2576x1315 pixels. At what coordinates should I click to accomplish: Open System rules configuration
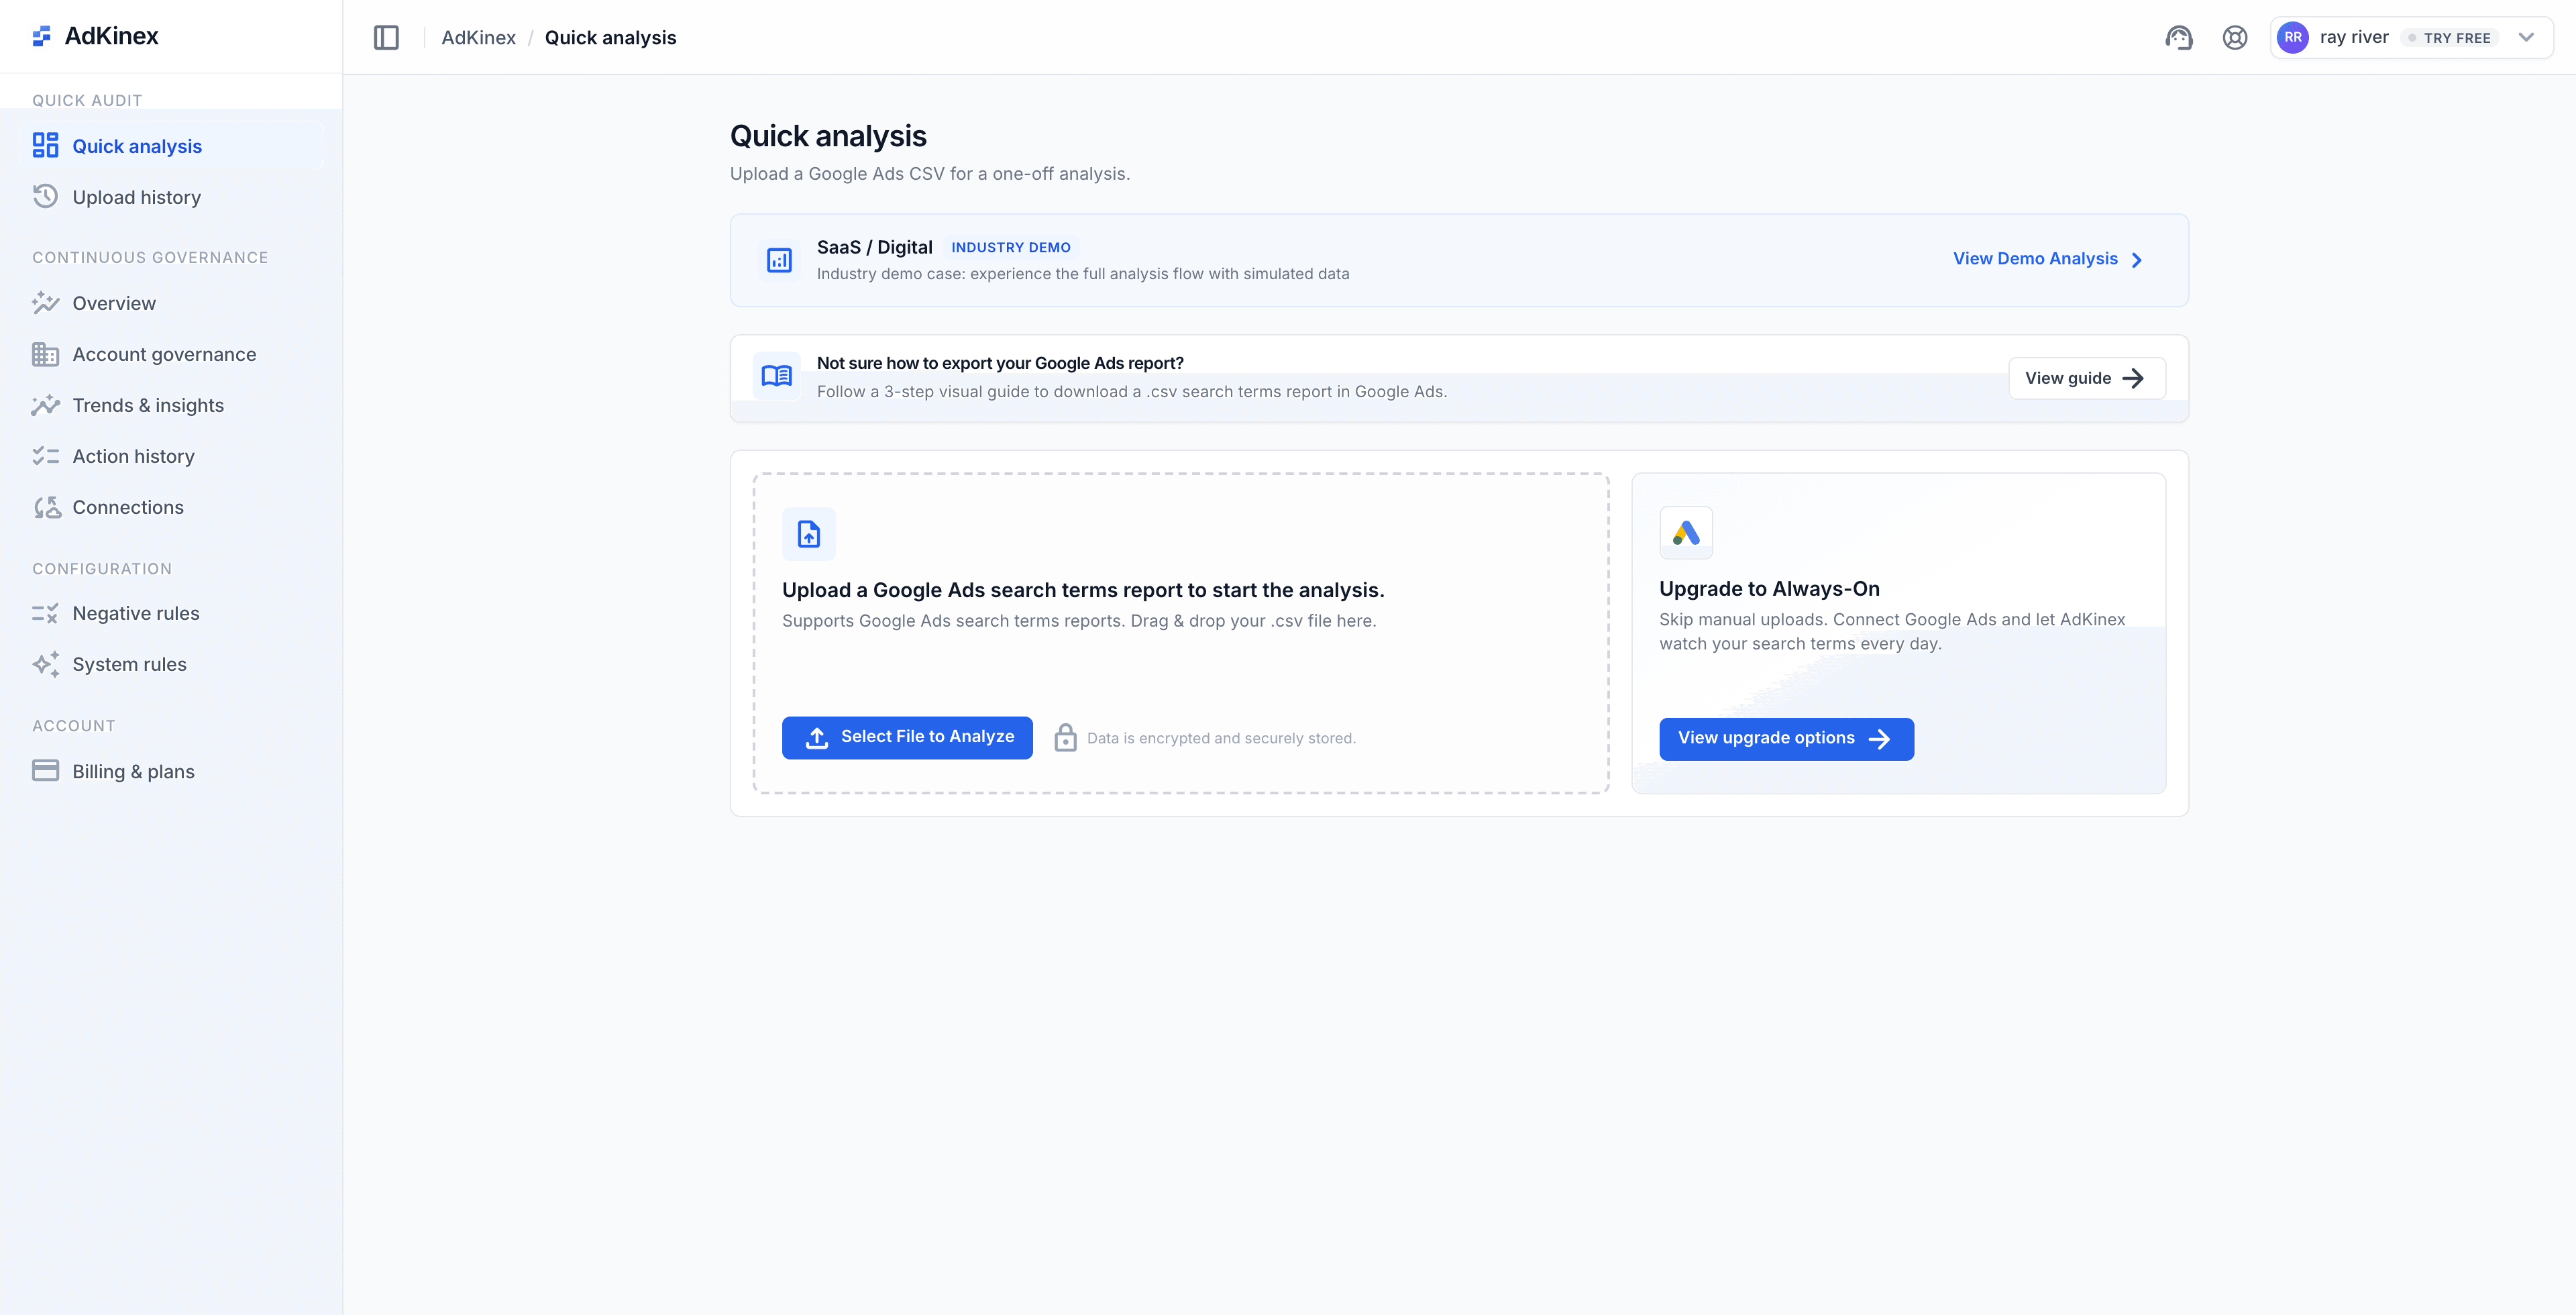coord(171,664)
